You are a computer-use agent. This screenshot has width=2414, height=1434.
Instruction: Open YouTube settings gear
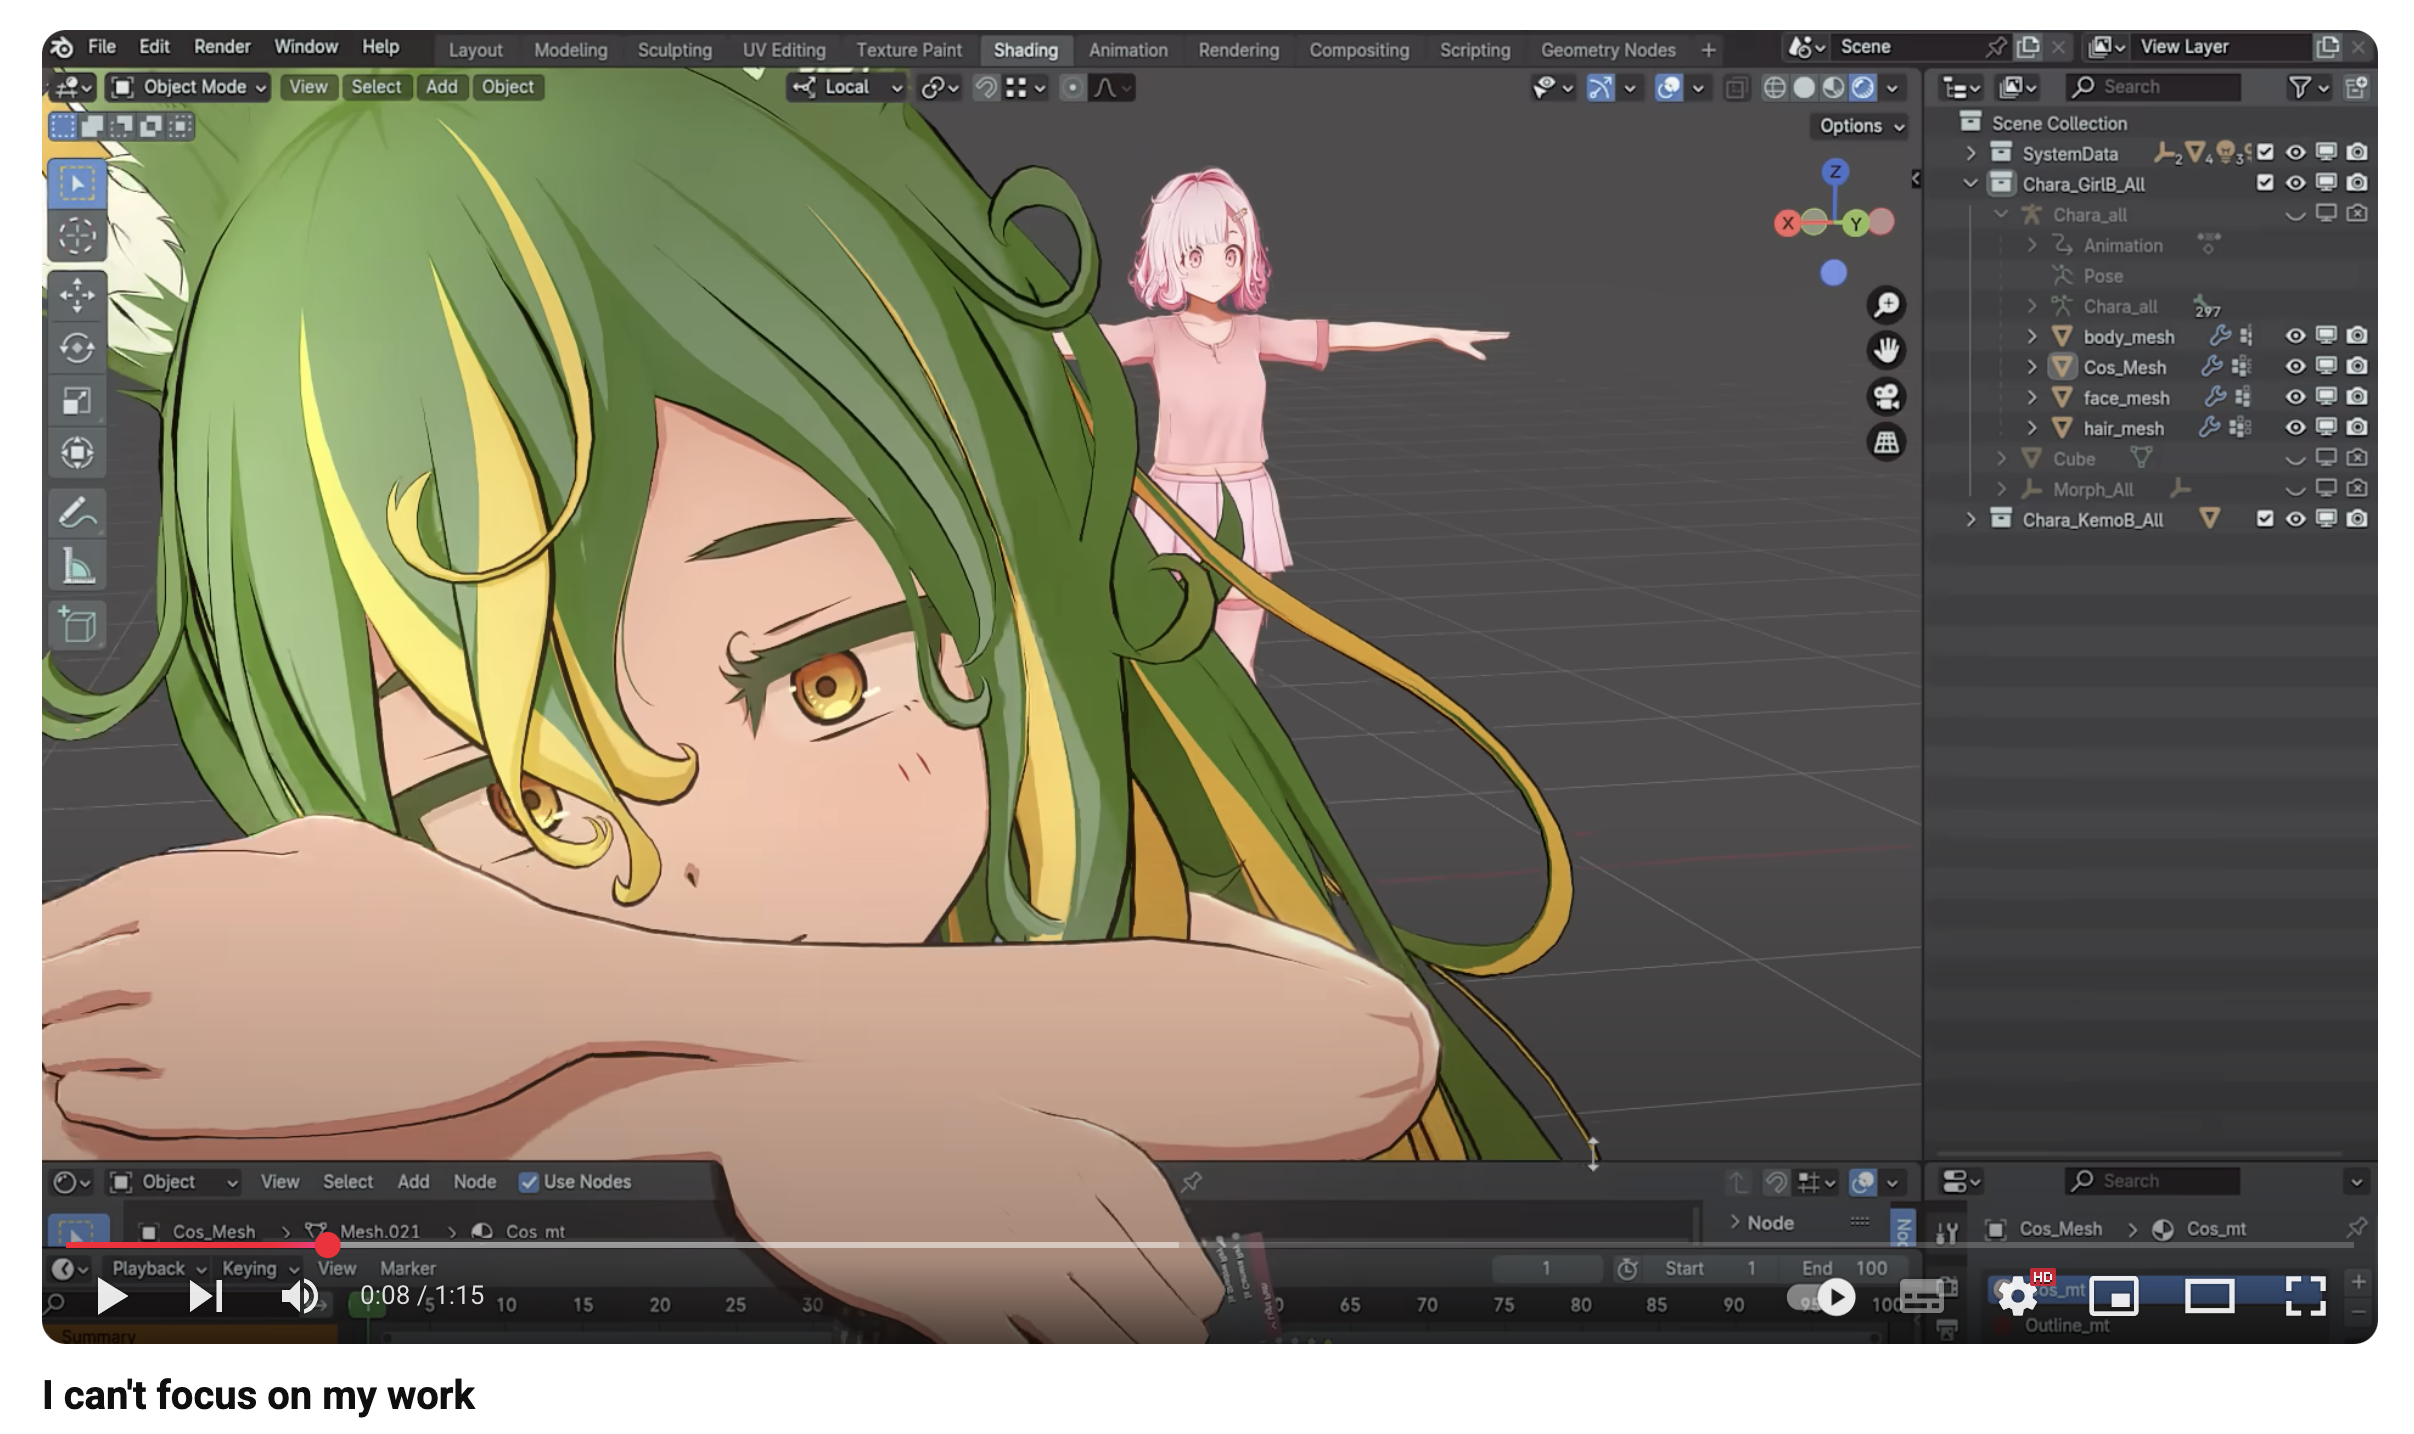pyautogui.click(x=2018, y=1296)
